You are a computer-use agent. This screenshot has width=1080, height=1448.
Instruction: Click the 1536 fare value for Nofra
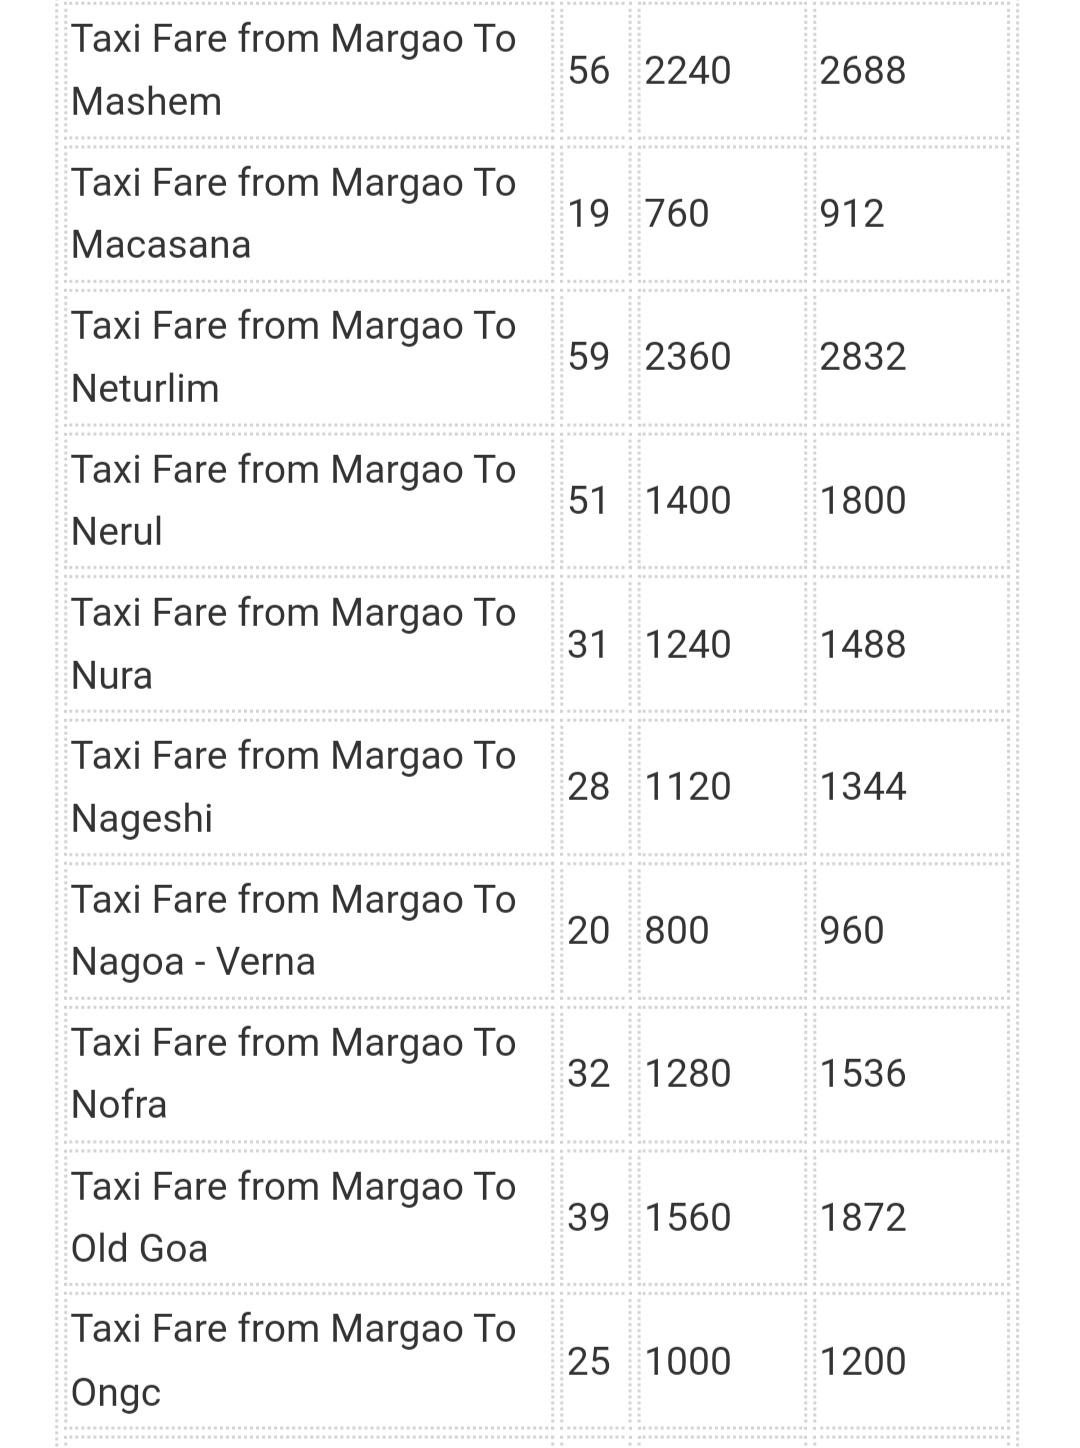pos(863,1073)
